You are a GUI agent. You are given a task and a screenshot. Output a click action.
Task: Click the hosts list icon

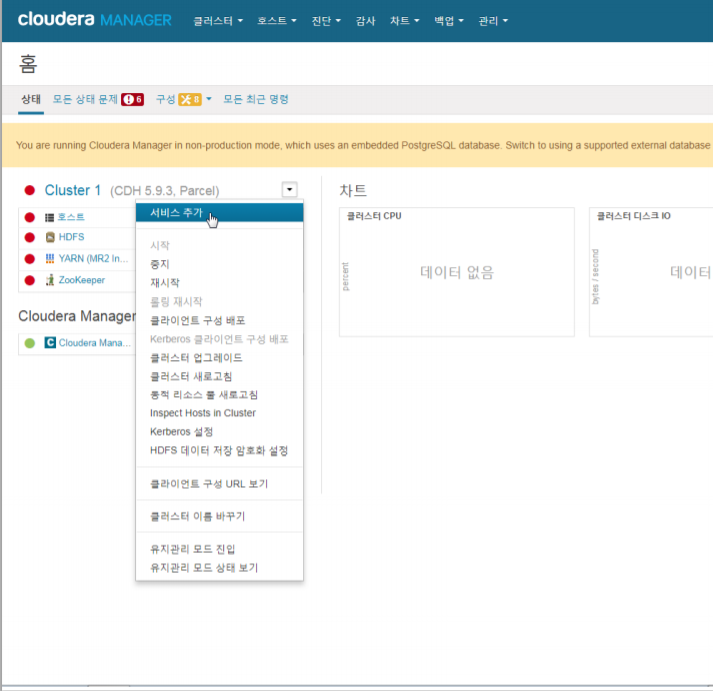pyautogui.click(x=50, y=217)
